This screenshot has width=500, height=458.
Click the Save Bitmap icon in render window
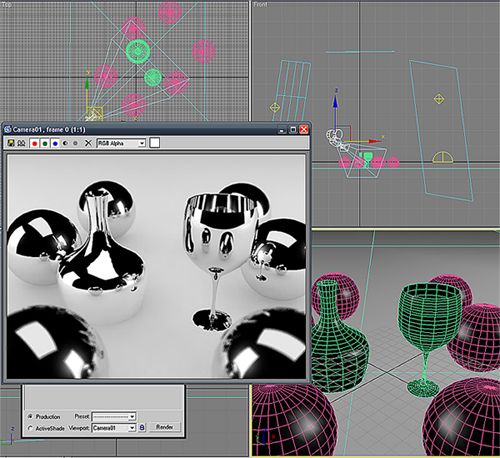click(11, 143)
